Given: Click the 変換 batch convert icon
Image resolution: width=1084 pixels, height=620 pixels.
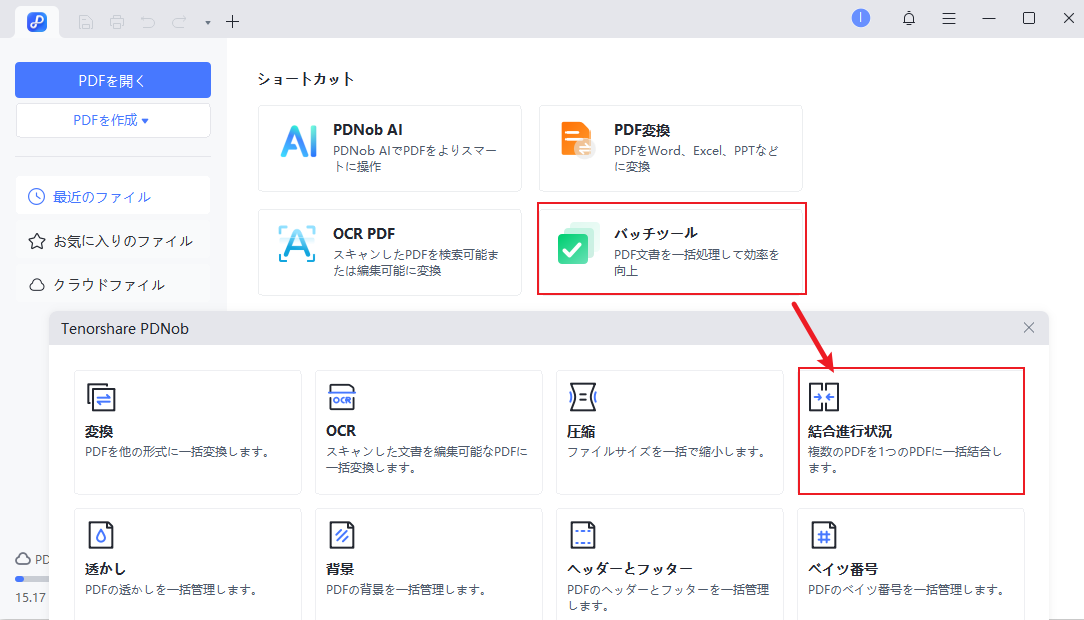Looking at the screenshot, I should coord(101,397).
